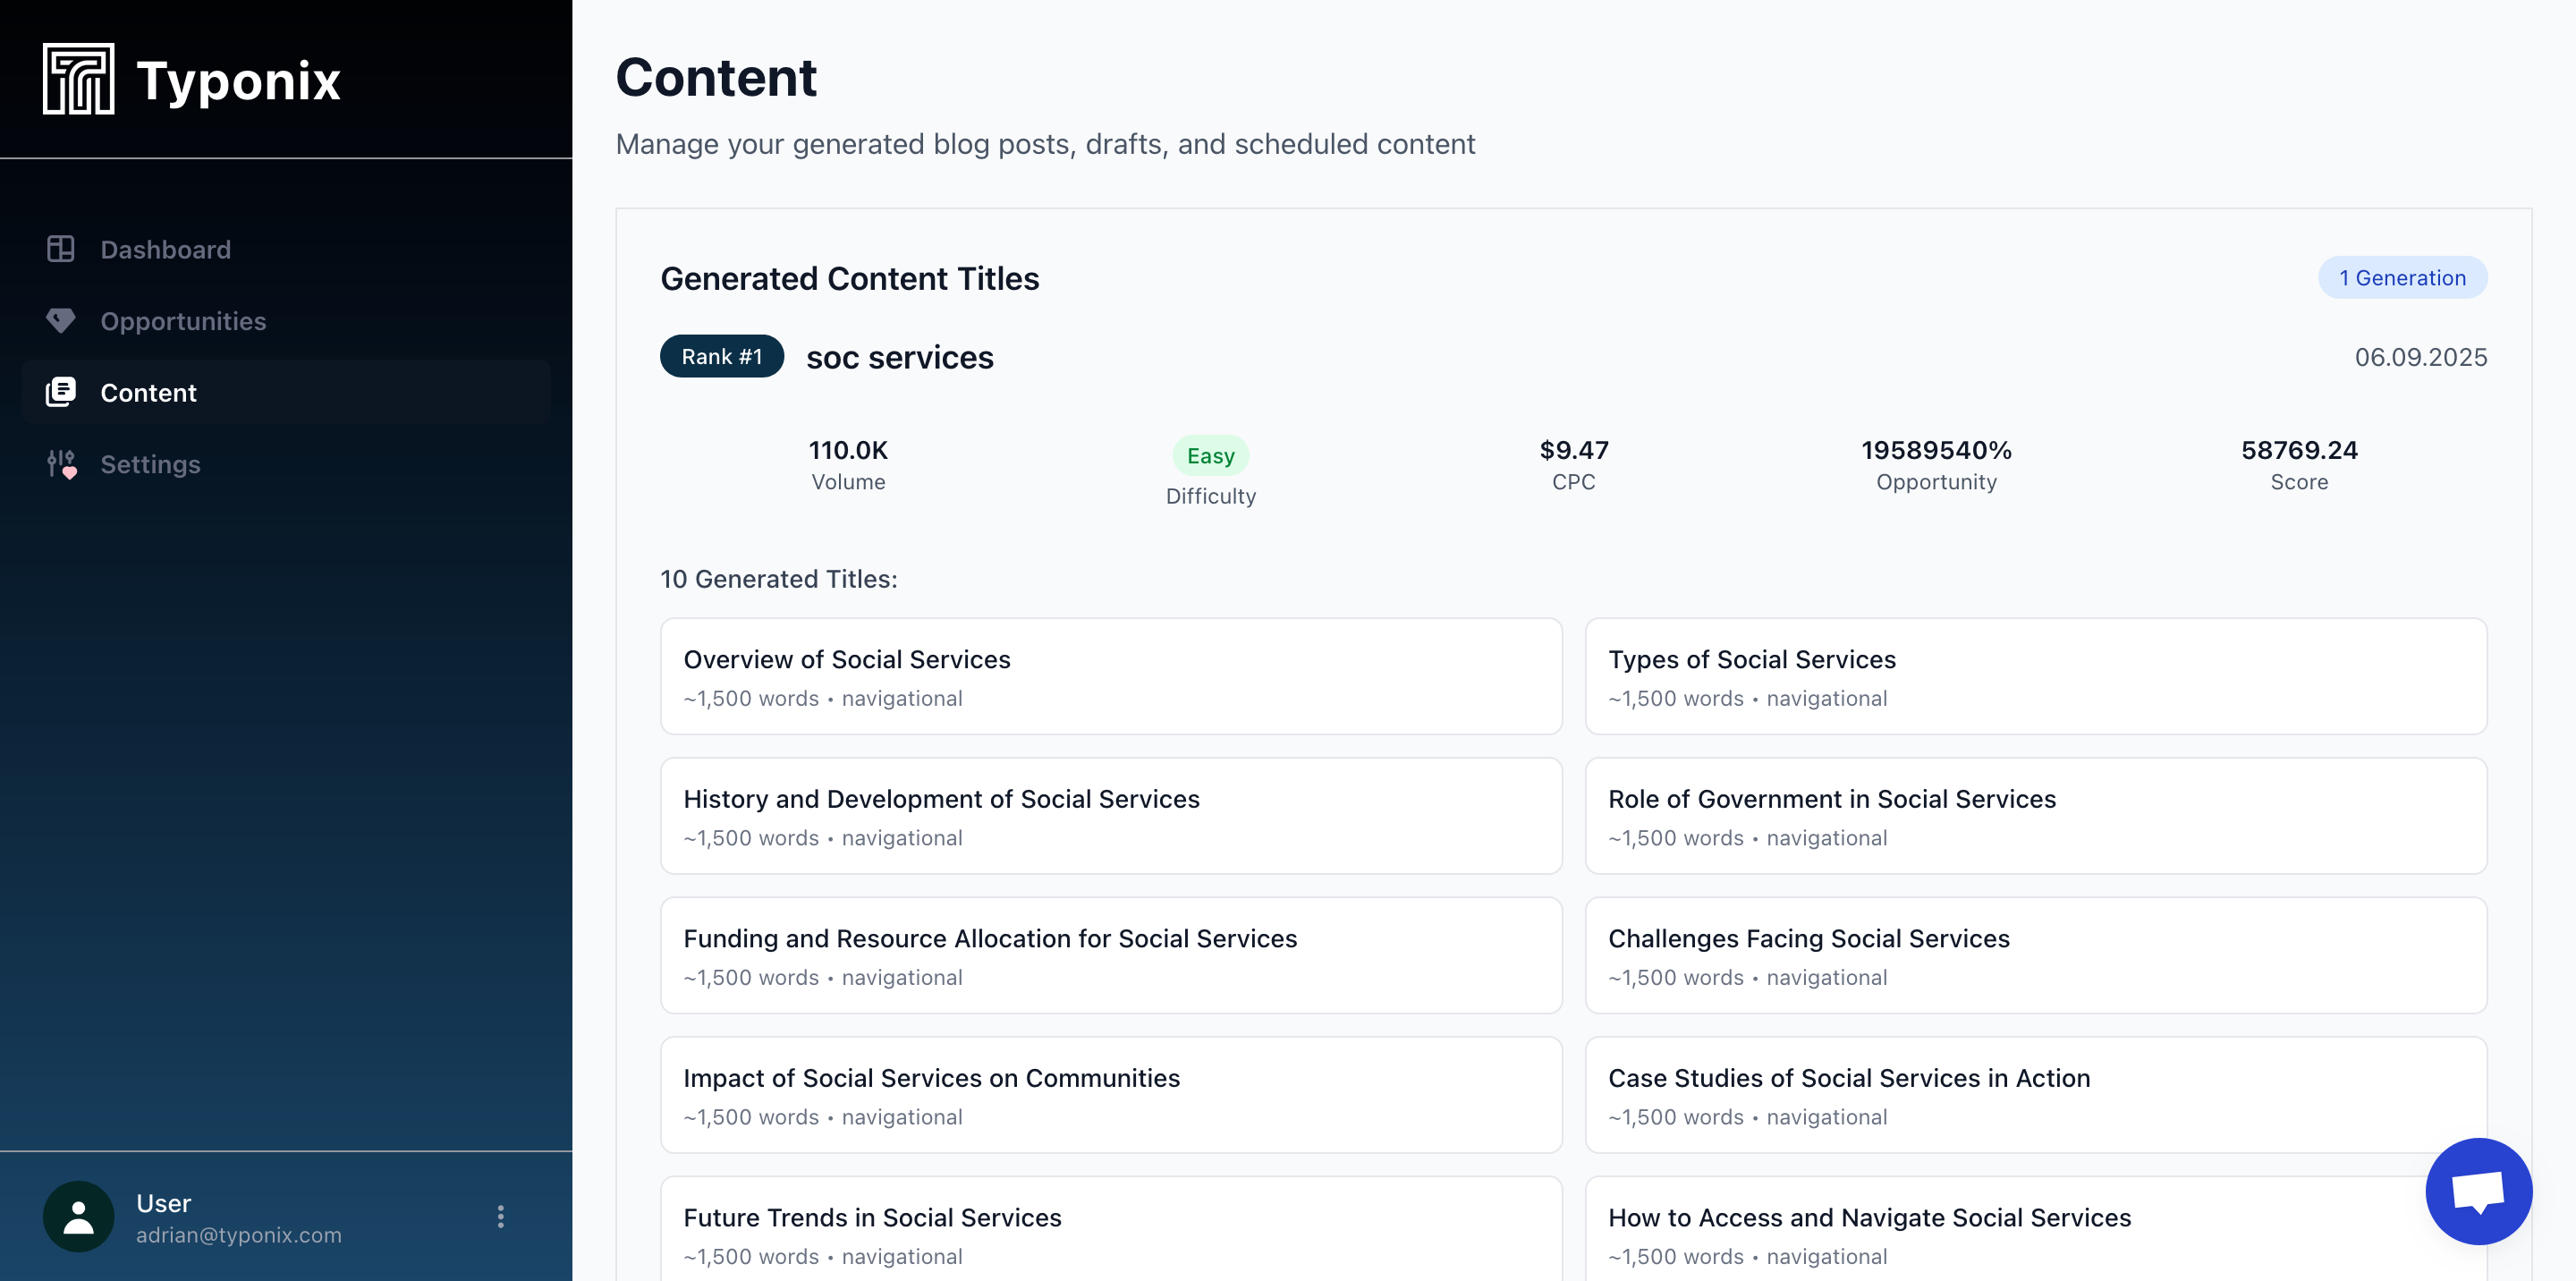Open the user options three-dot menu
The image size is (2576, 1281).
coord(500,1216)
